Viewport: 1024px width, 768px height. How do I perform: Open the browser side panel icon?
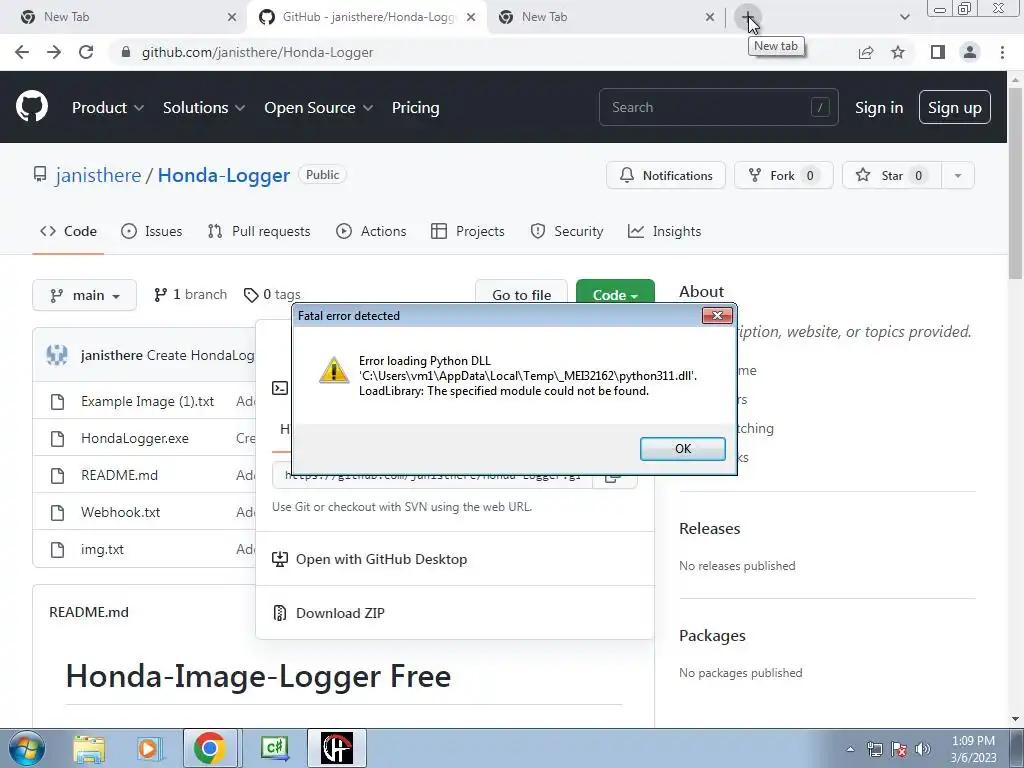(938, 52)
